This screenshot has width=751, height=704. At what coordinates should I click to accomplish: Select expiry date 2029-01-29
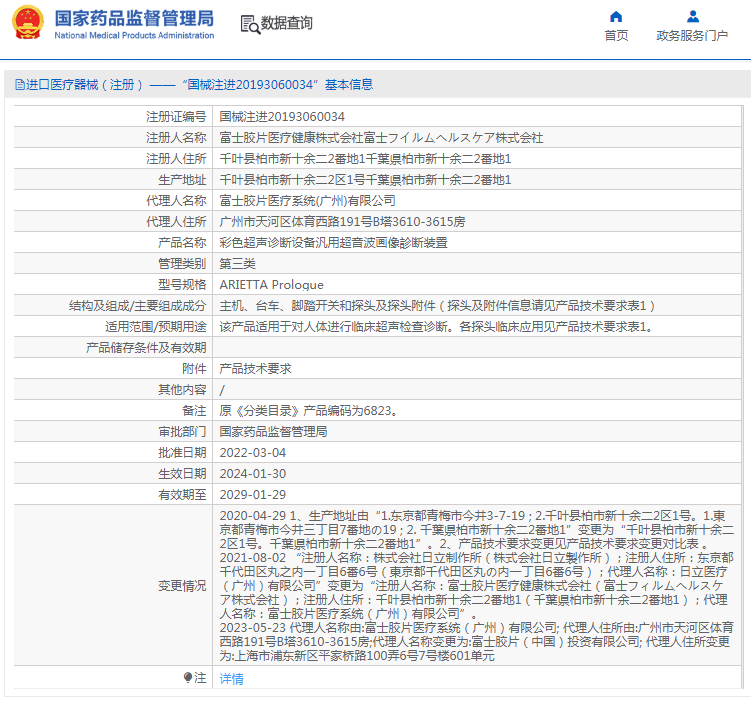coord(253,495)
